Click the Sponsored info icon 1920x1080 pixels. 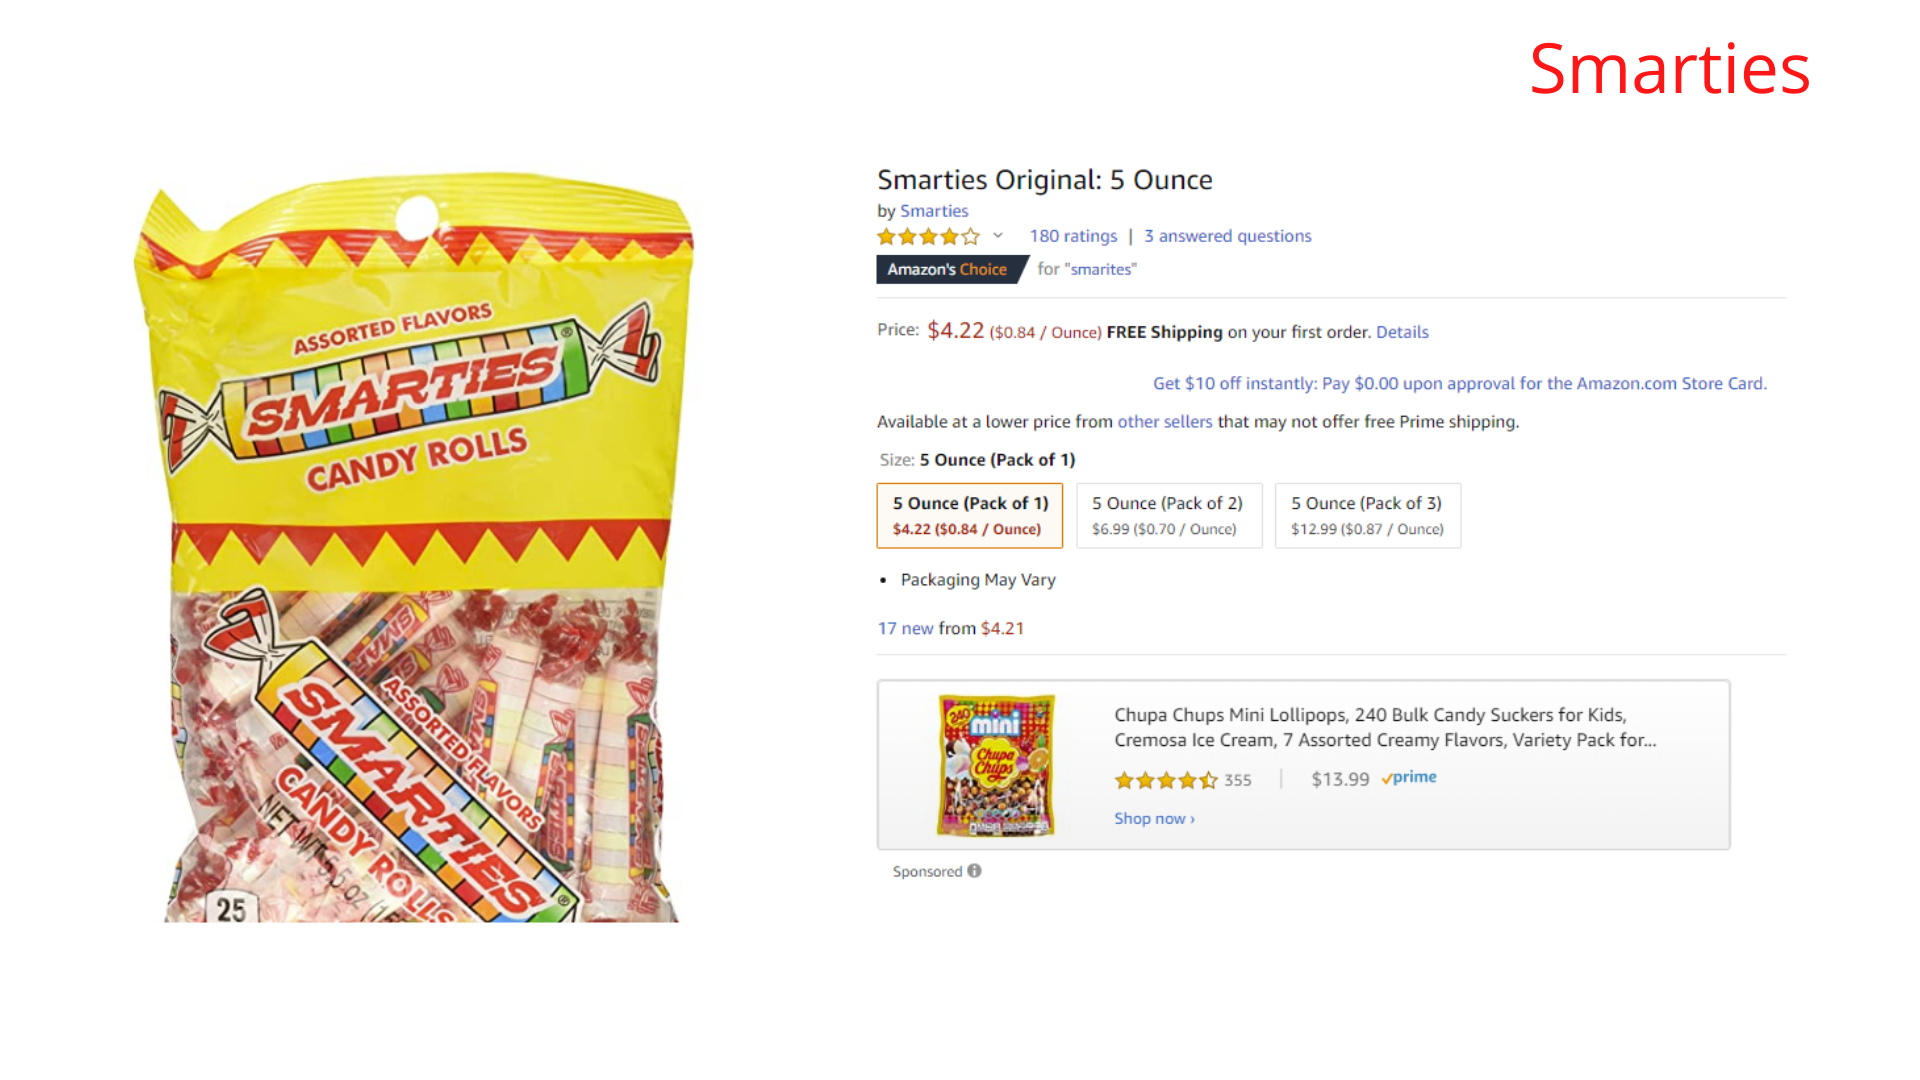tap(974, 871)
